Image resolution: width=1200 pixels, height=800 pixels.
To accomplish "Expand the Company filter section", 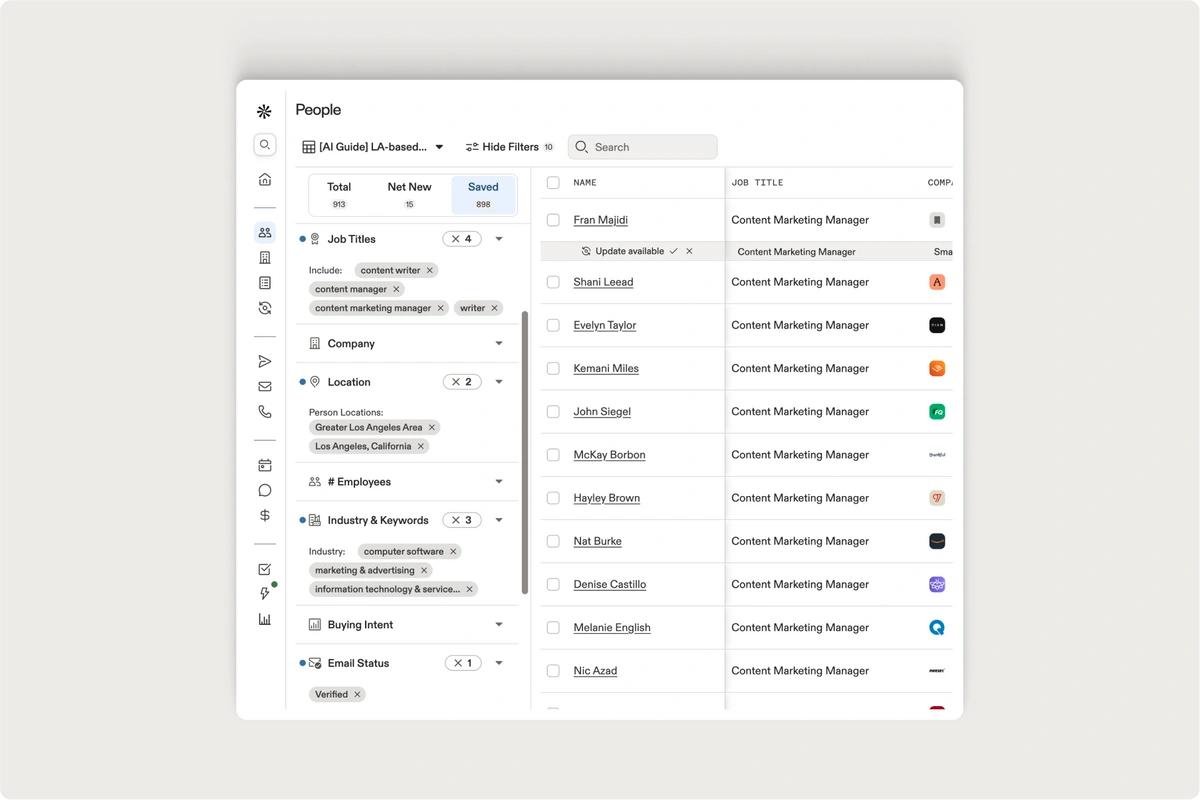I will (499, 343).
